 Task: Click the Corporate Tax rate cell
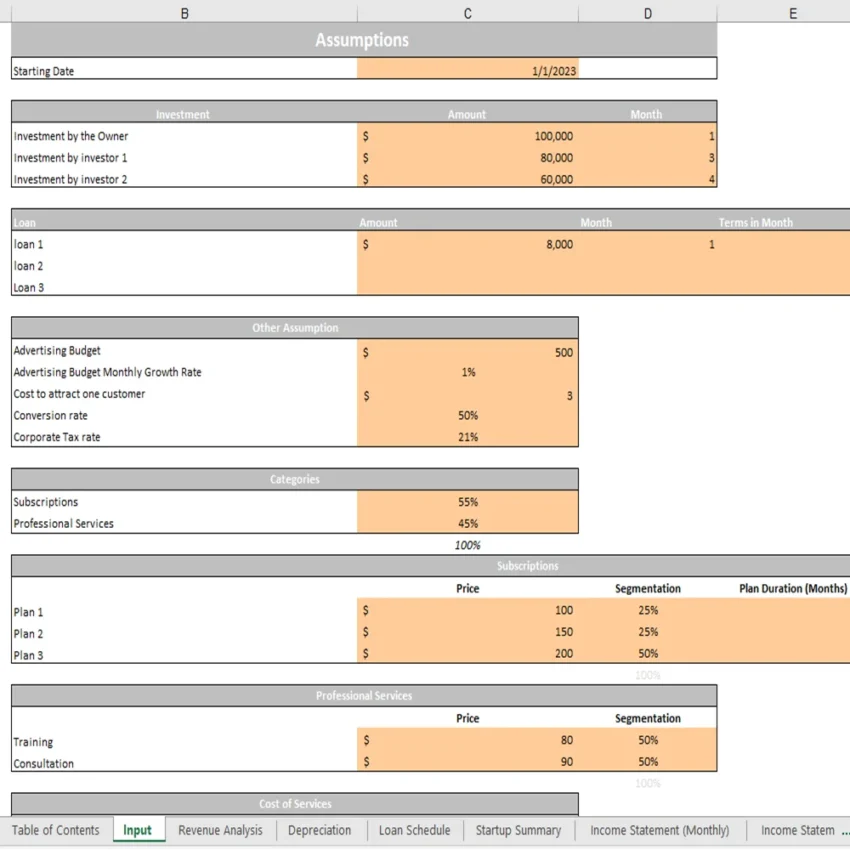(467, 437)
